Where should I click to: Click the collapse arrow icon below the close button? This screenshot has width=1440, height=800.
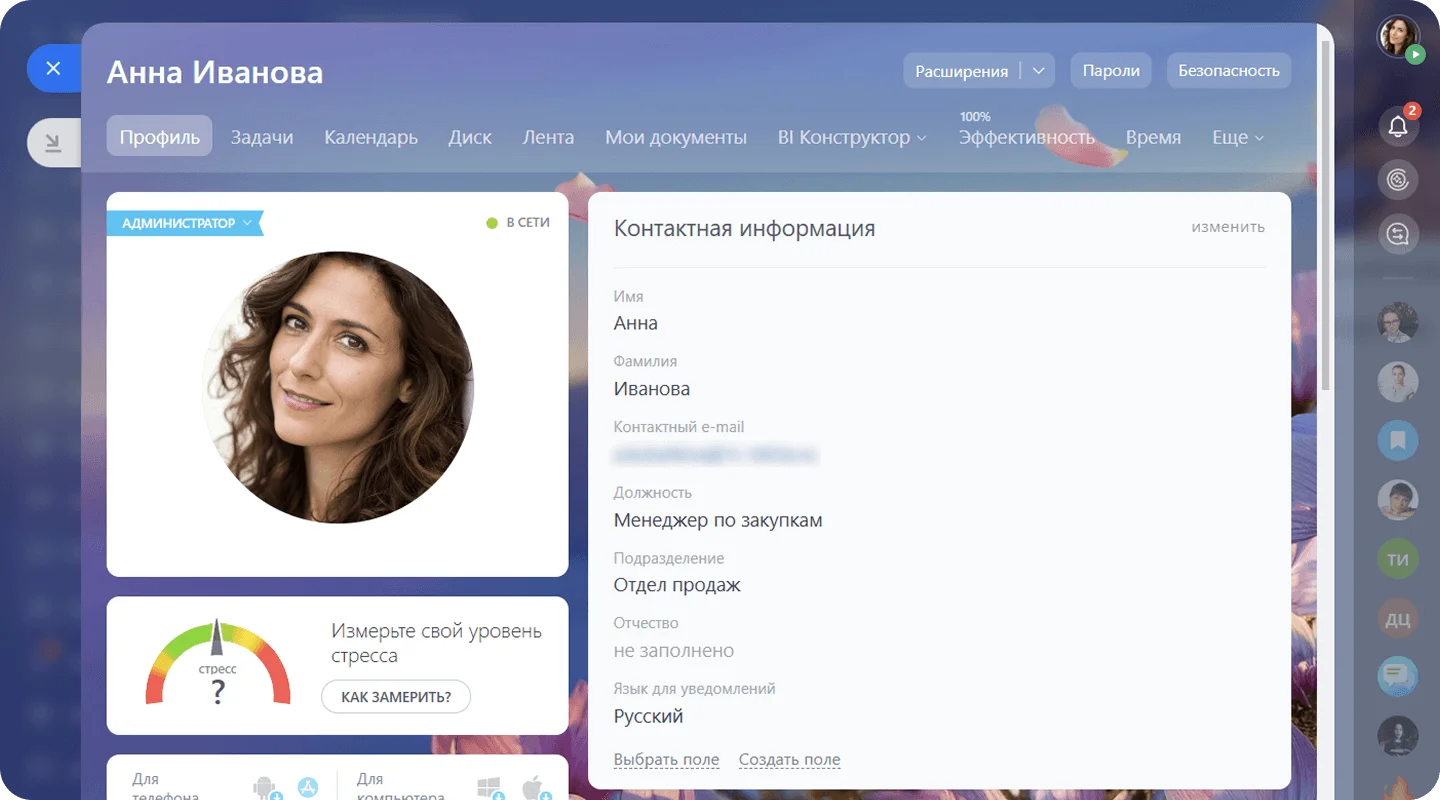click(x=54, y=144)
